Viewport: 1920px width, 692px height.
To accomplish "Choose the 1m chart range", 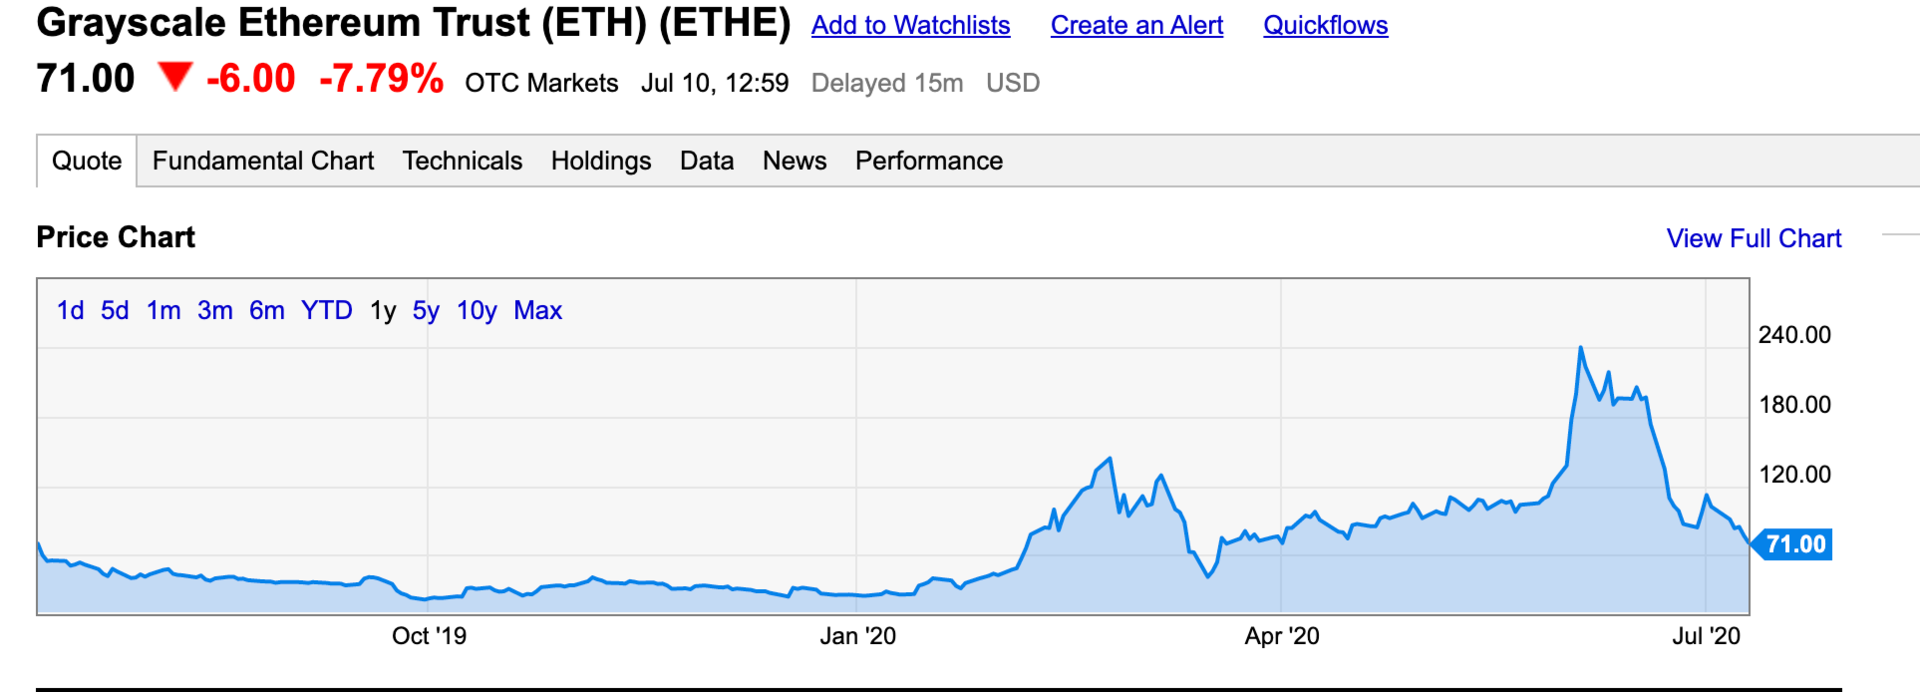I will [163, 311].
